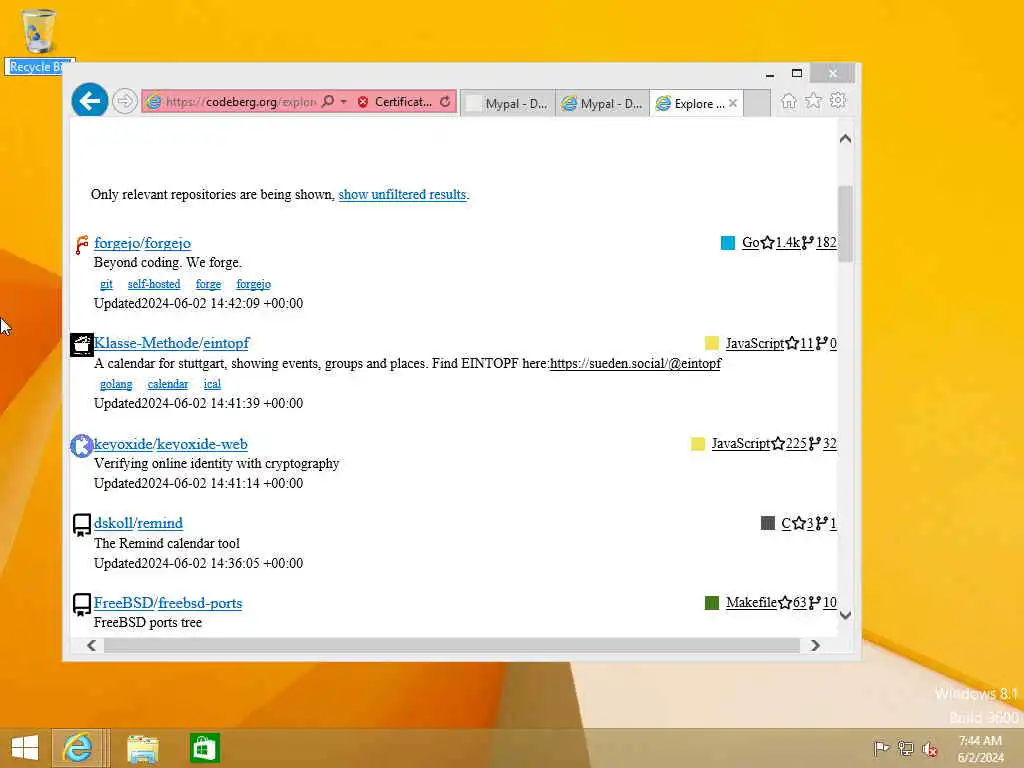
Task: Click the forgejo topic tag
Action: (x=253, y=284)
